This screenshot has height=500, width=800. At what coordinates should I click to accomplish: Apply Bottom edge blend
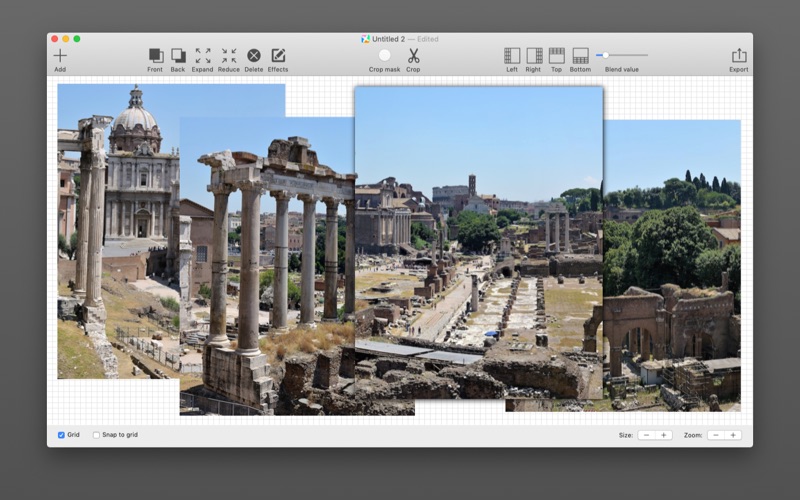click(581, 56)
